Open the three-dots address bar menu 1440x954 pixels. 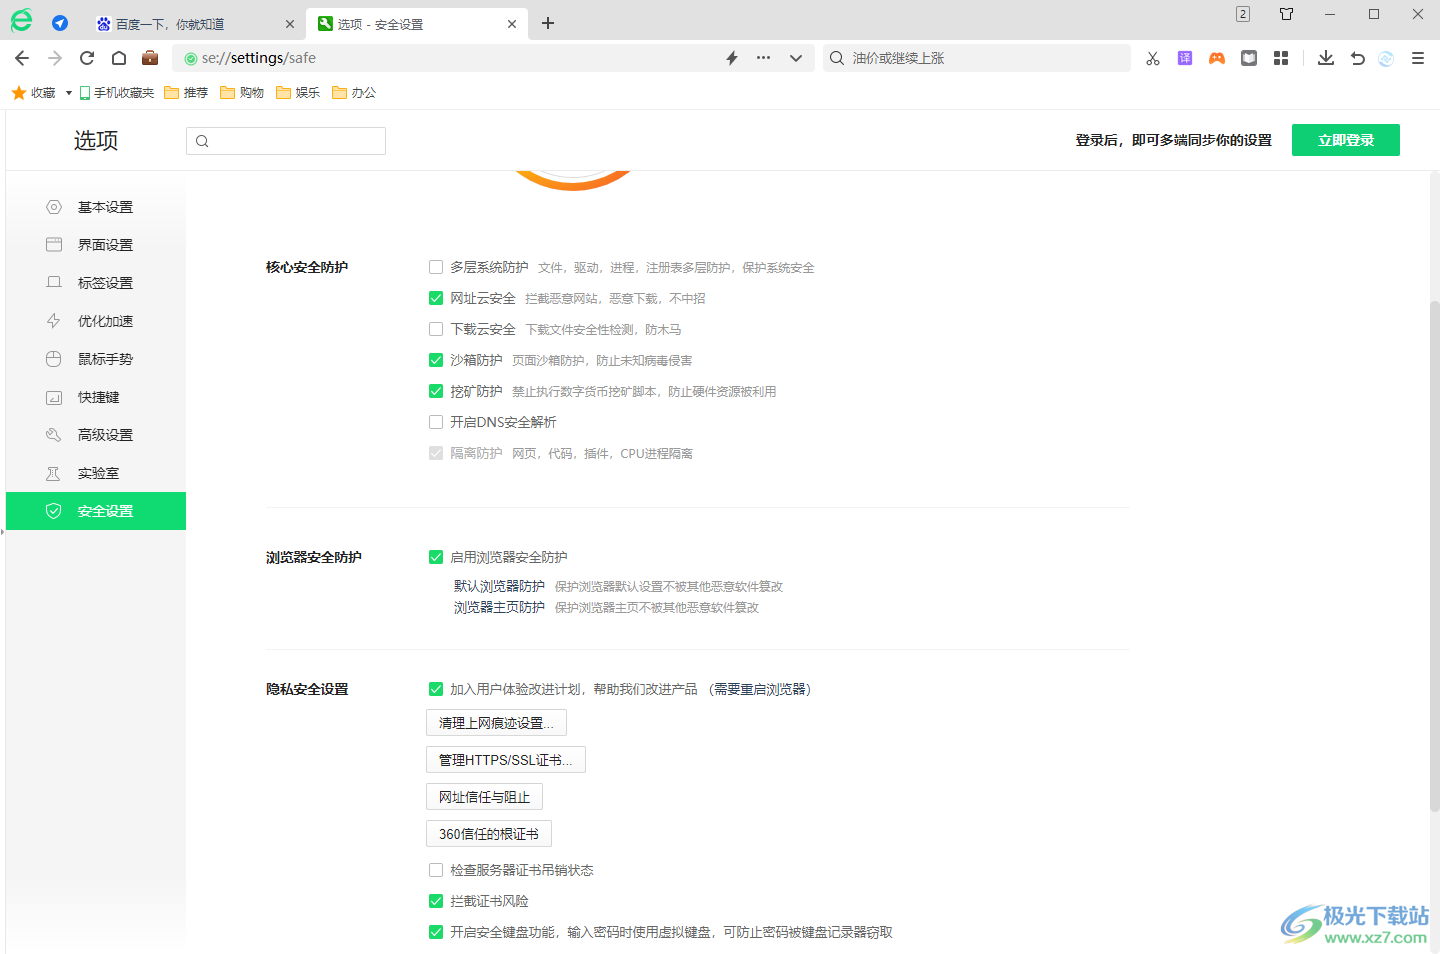764,58
